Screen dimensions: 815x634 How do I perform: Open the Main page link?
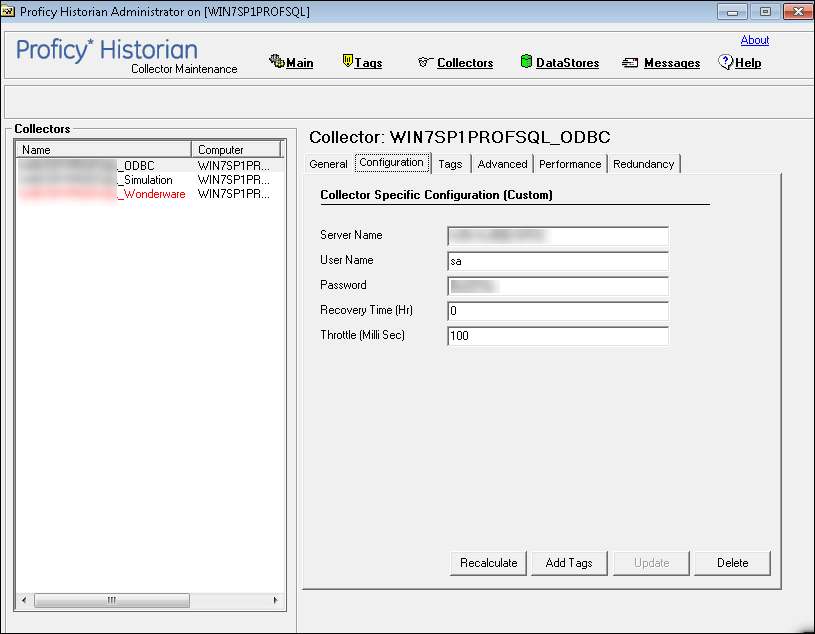pyautogui.click(x=299, y=63)
